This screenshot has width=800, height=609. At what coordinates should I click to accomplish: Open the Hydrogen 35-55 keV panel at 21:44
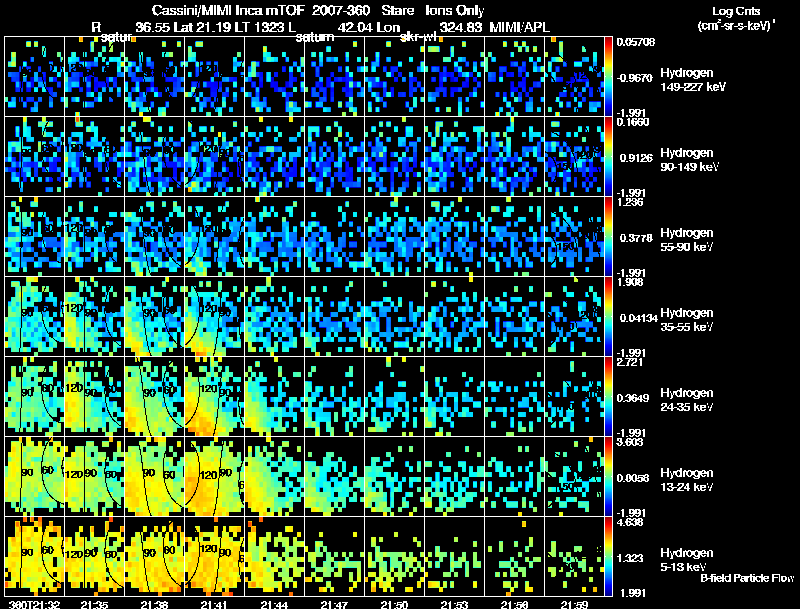point(274,316)
